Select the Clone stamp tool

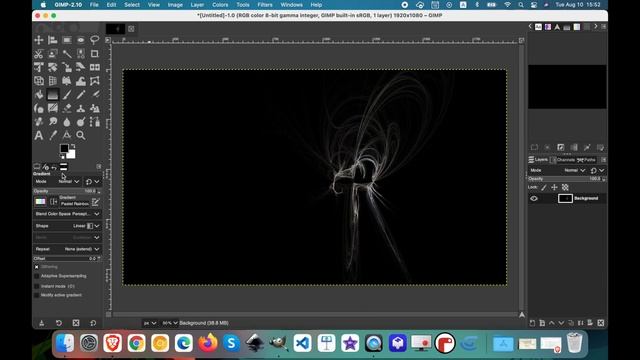(x=80, y=108)
